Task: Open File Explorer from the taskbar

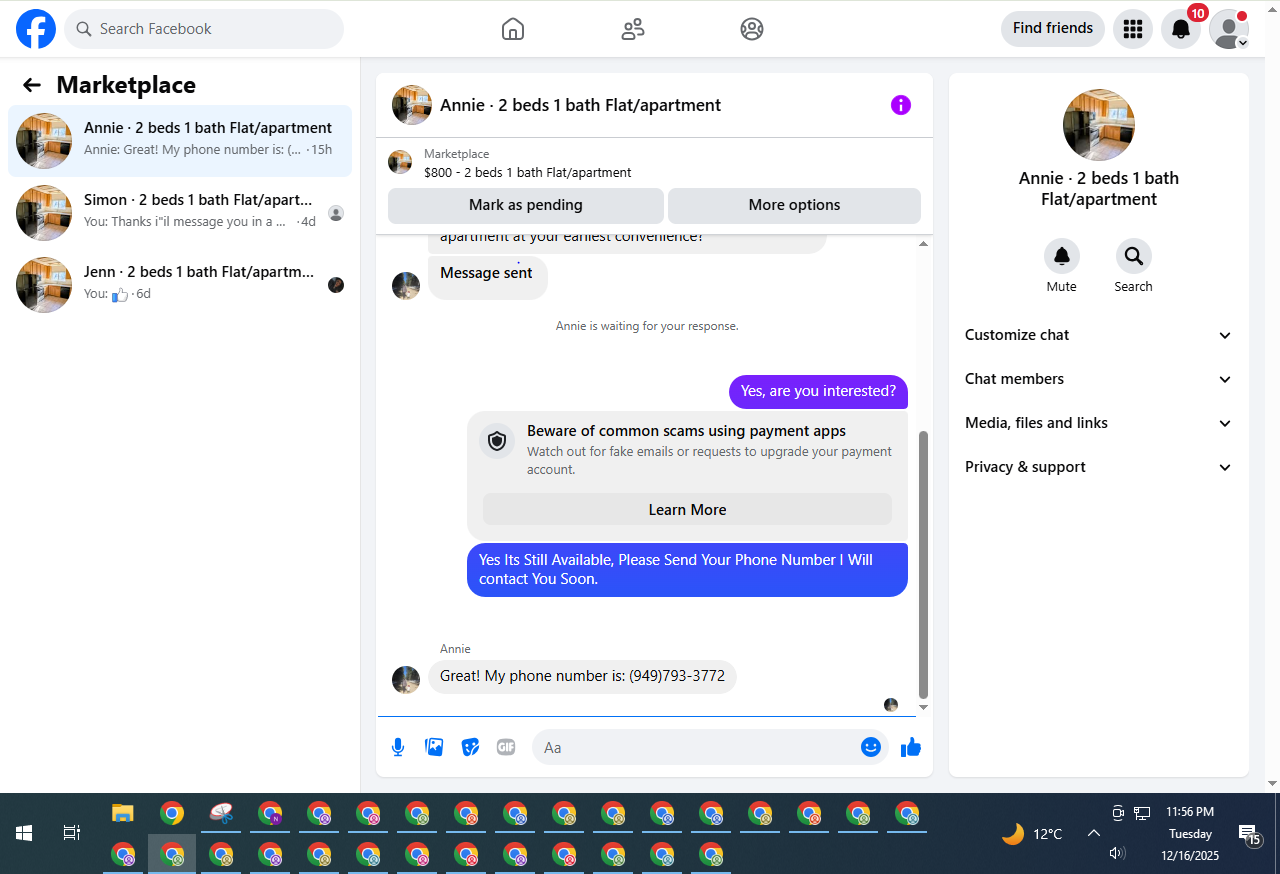Action: [x=123, y=813]
